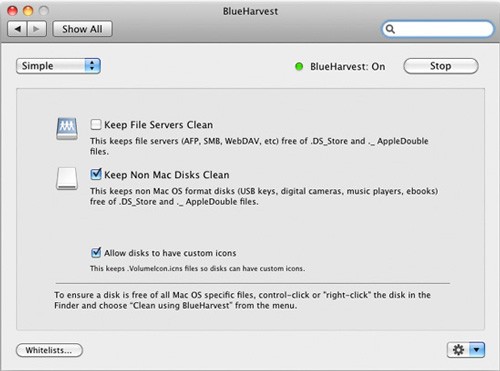The image size is (500, 371).
Task: Click the file server drive icon
Action: click(67, 129)
